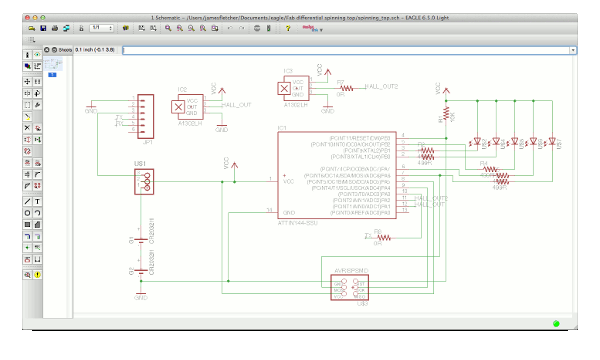The image size is (600, 360).
Task: Open a file with the Open toolbar icon
Action: [x=32, y=28]
